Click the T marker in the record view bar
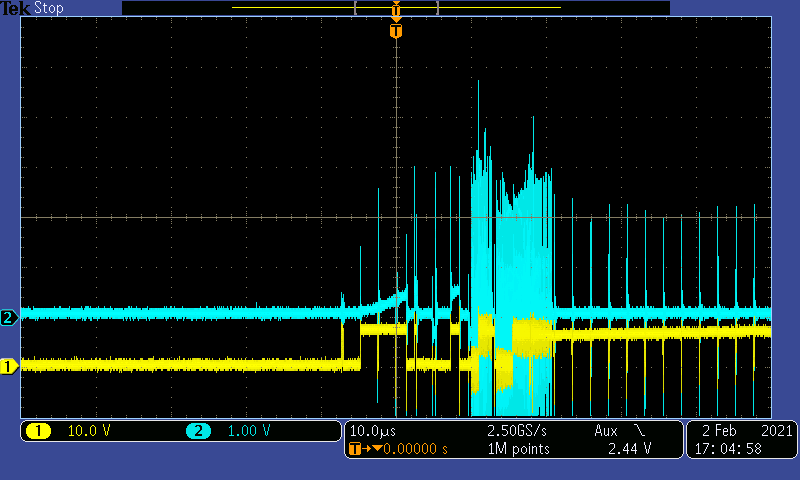Screen dimensions: 800x480 (x=396, y=9)
